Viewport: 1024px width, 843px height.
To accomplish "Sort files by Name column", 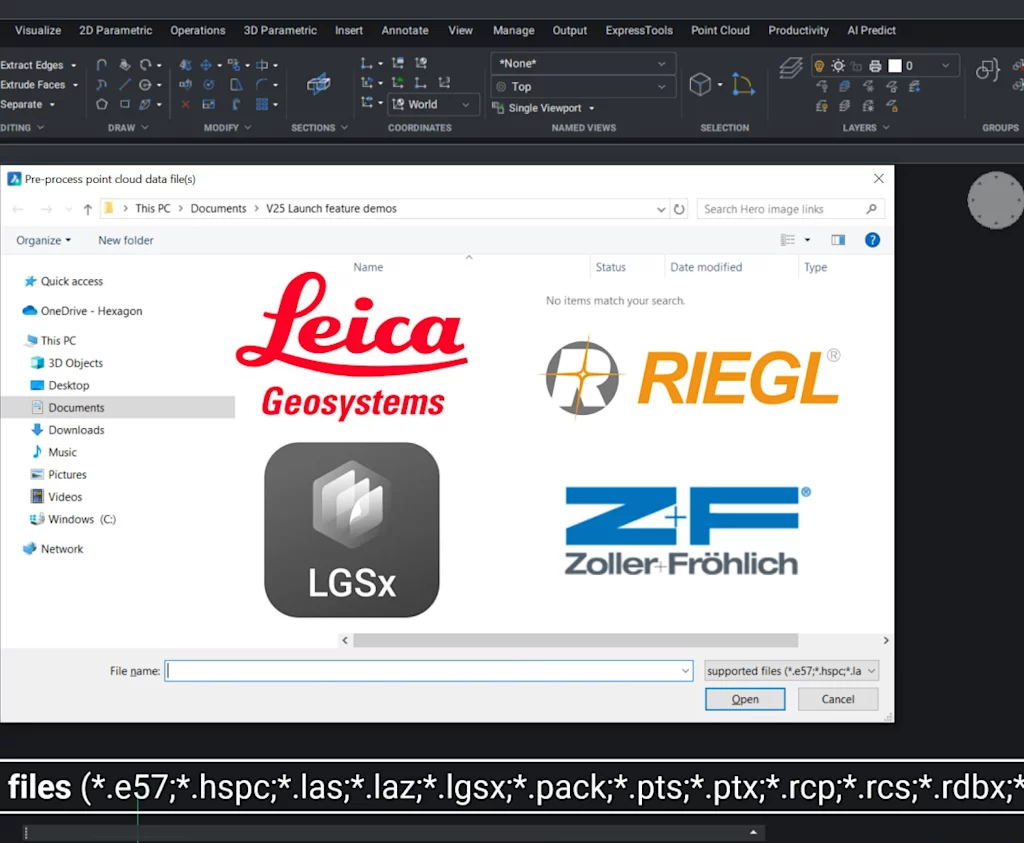I will pos(368,267).
